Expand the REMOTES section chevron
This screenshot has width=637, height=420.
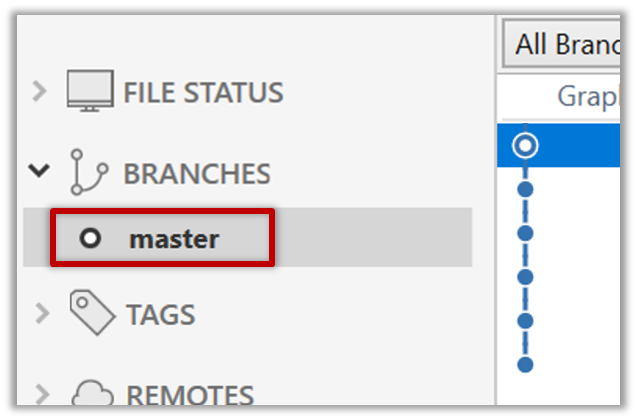click(39, 393)
